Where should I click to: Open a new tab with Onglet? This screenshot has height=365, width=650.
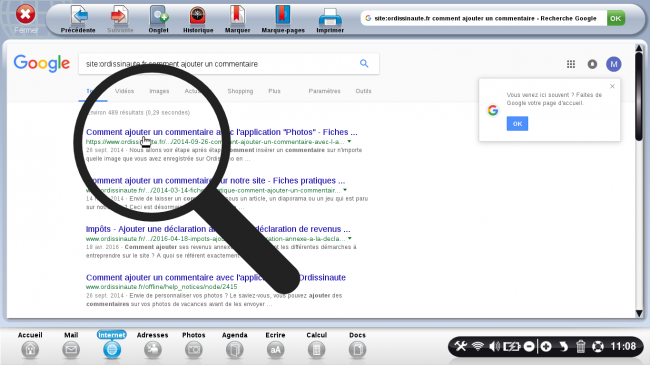(x=159, y=19)
